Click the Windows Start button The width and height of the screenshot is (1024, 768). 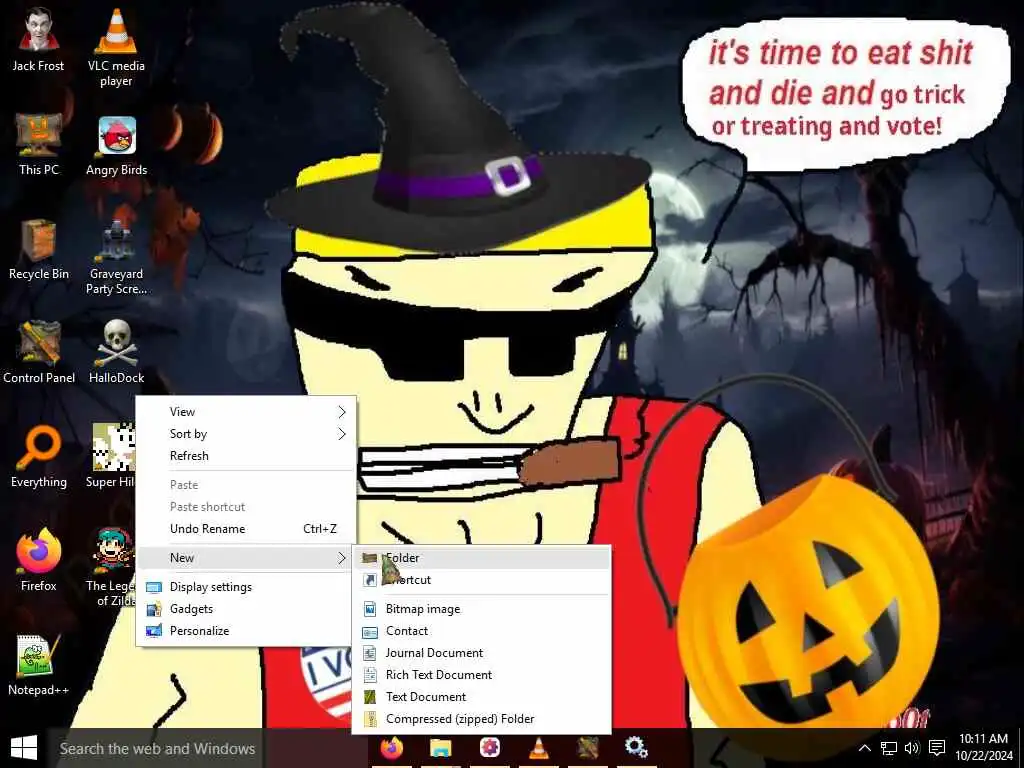pyautogui.click(x=24, y=748)
